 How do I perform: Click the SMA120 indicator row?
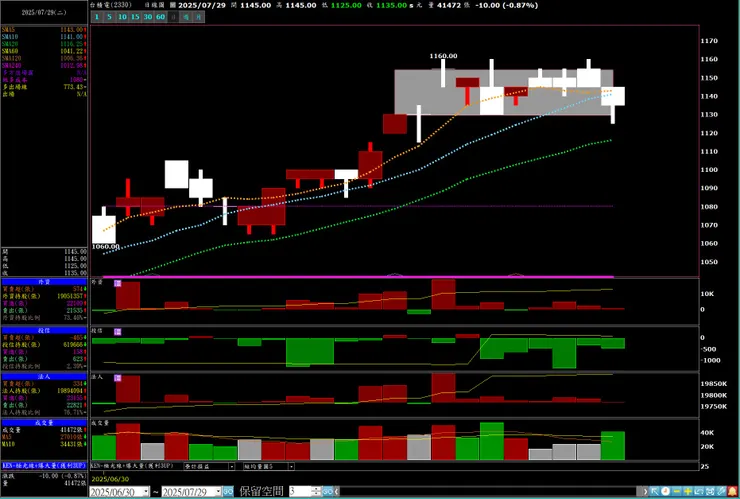point(44,59)
